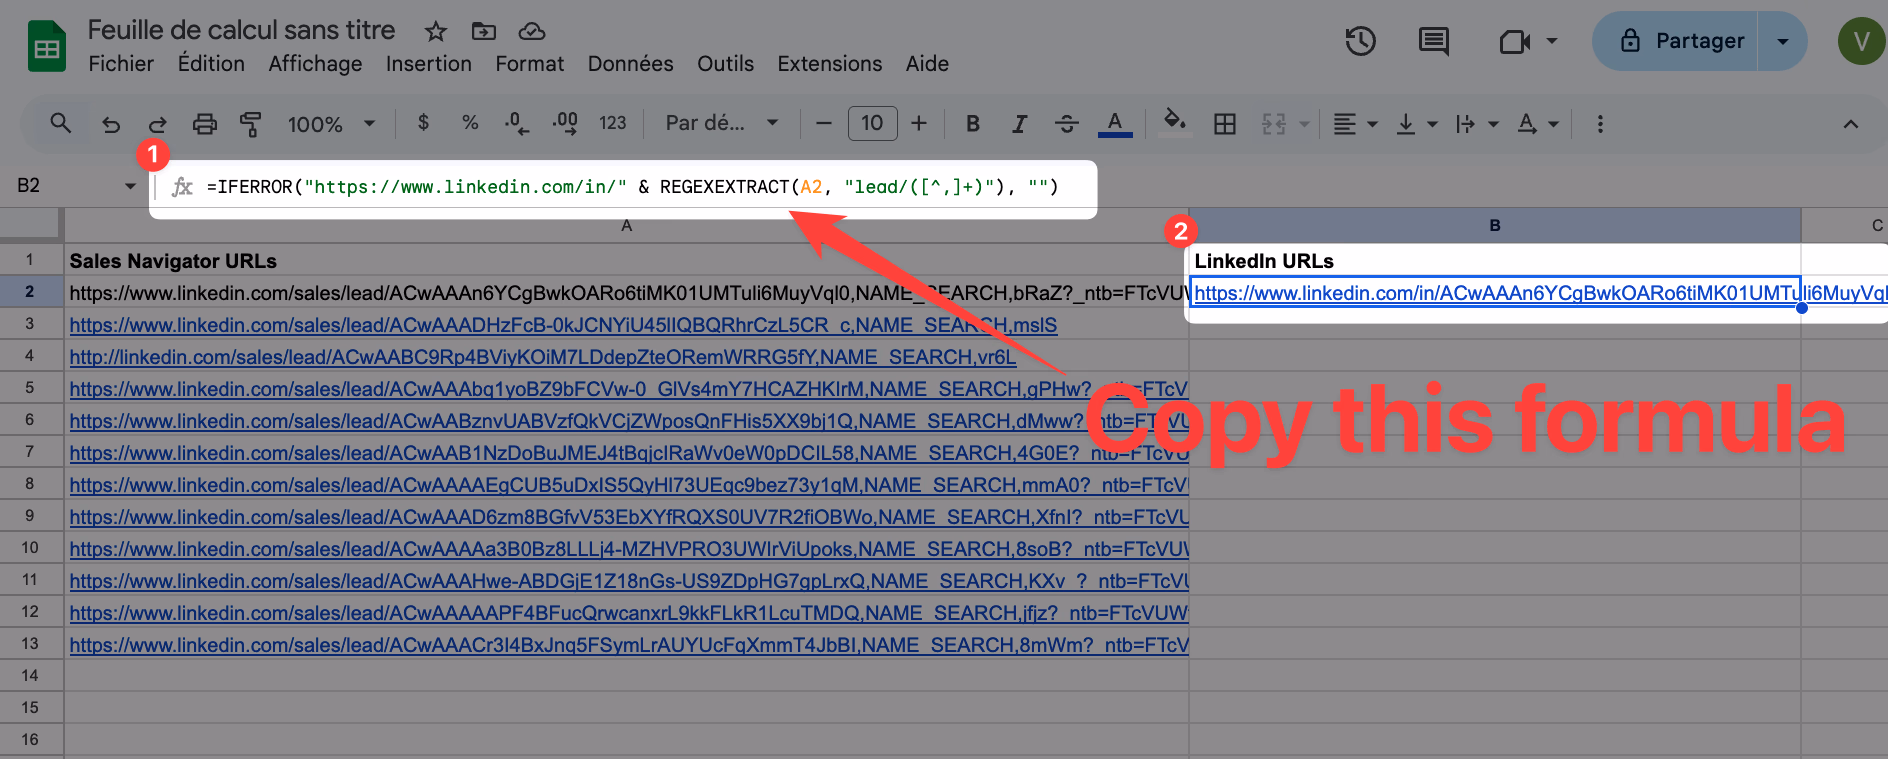Open the comments panel icon

pyautogui.click(x=1434, y=41)
